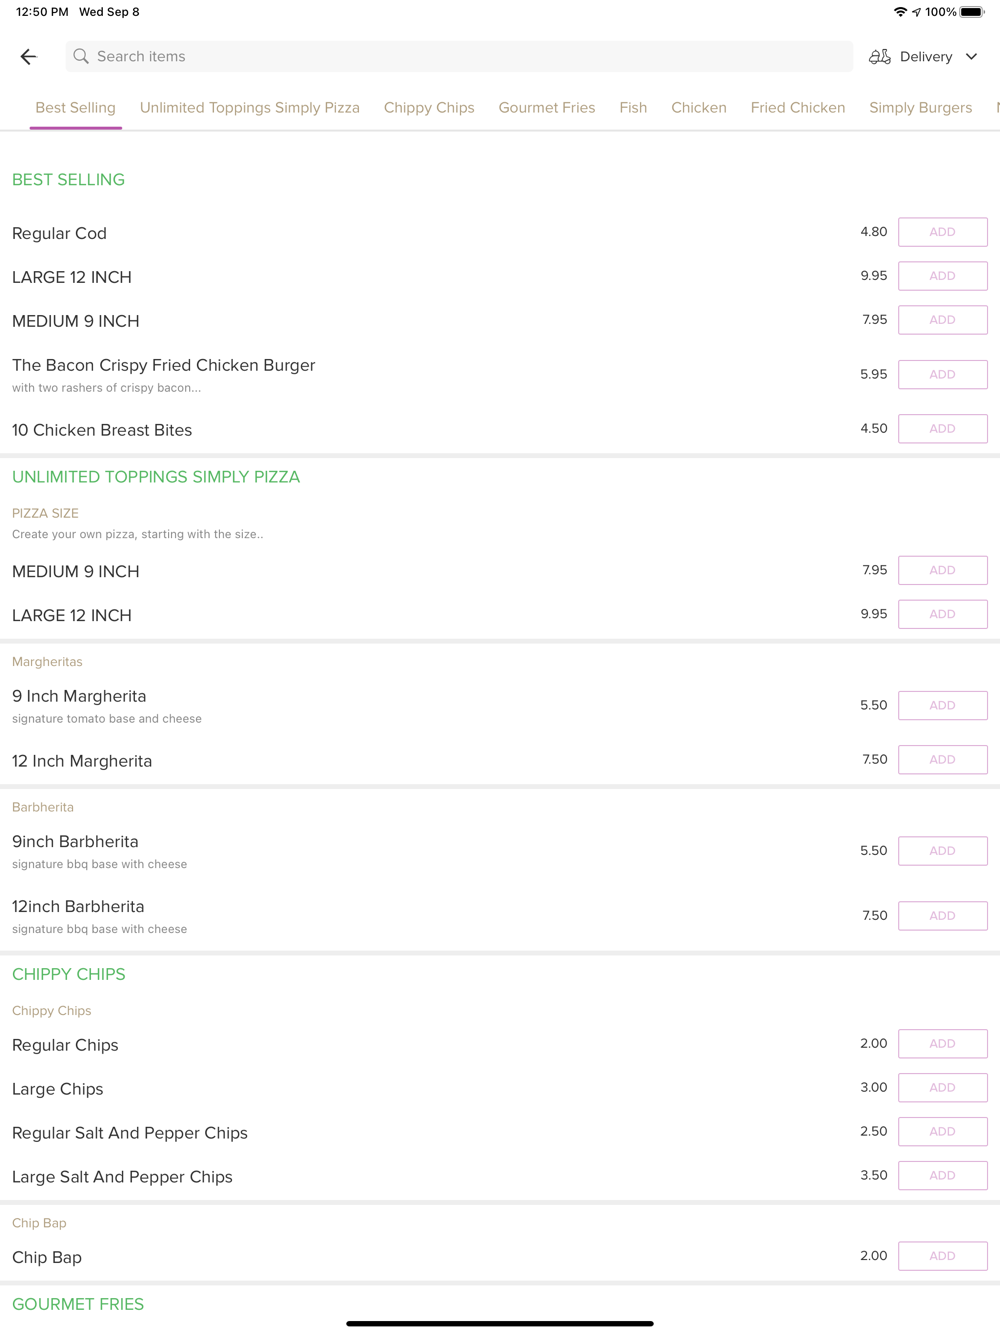Tap the battery status icon
This screenshot has height=1334, width=1000.
tap(972, 12)
